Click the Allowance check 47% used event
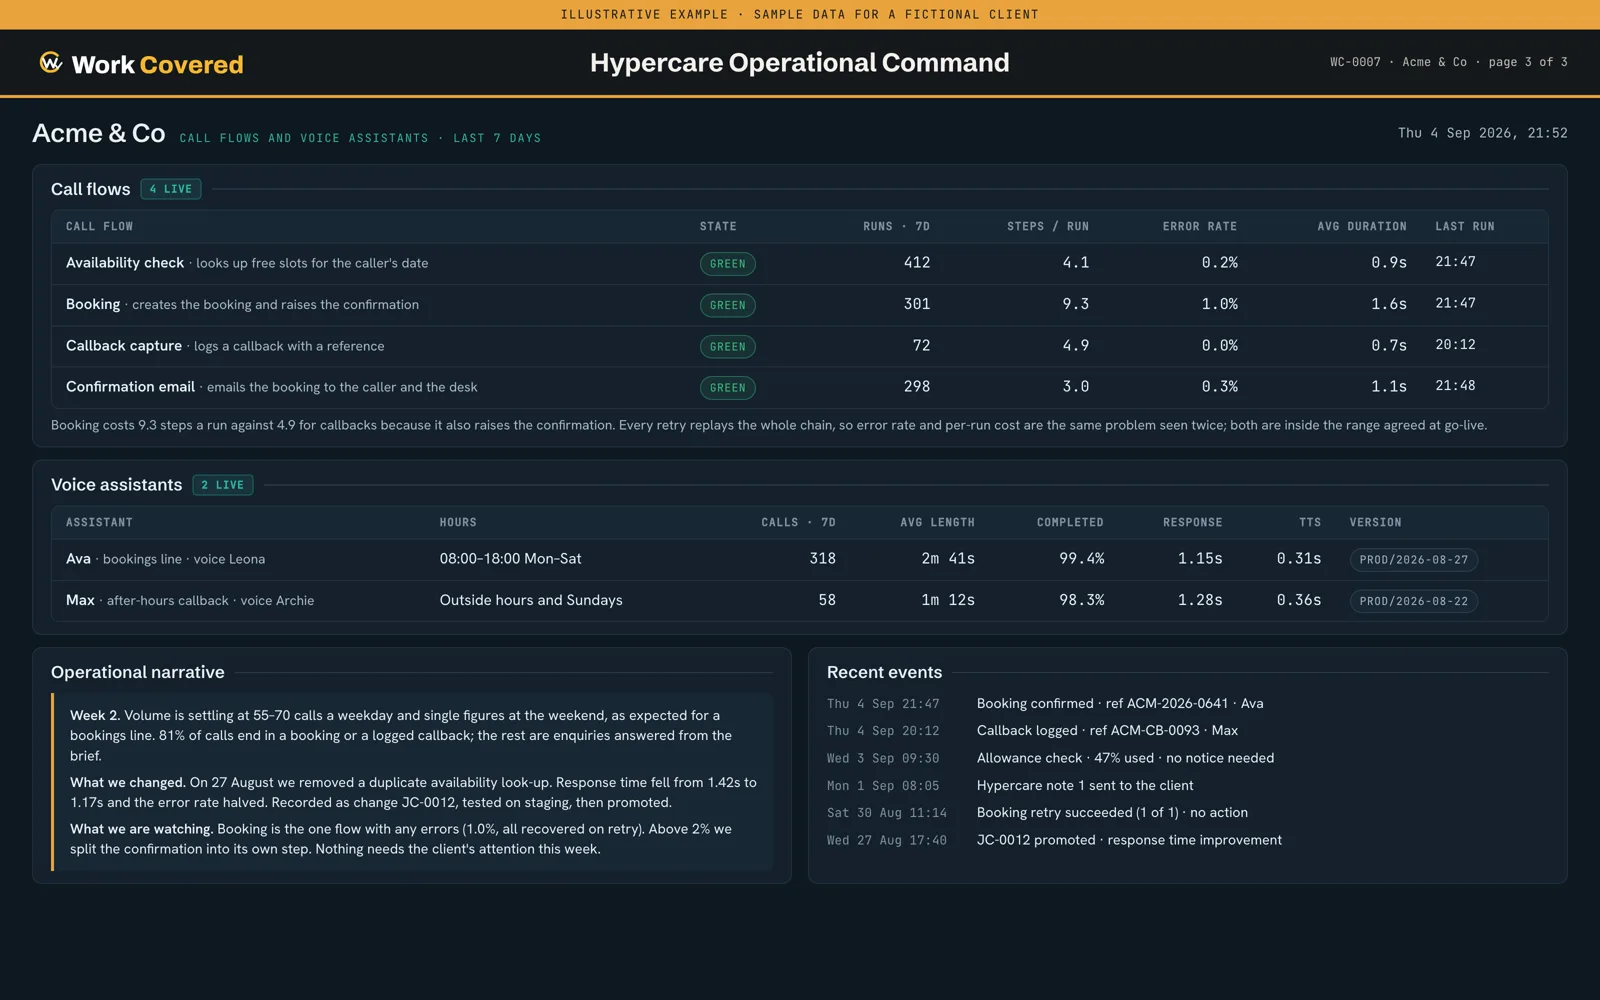Screen dimensions: 1600x1000 pos(1125,758)
